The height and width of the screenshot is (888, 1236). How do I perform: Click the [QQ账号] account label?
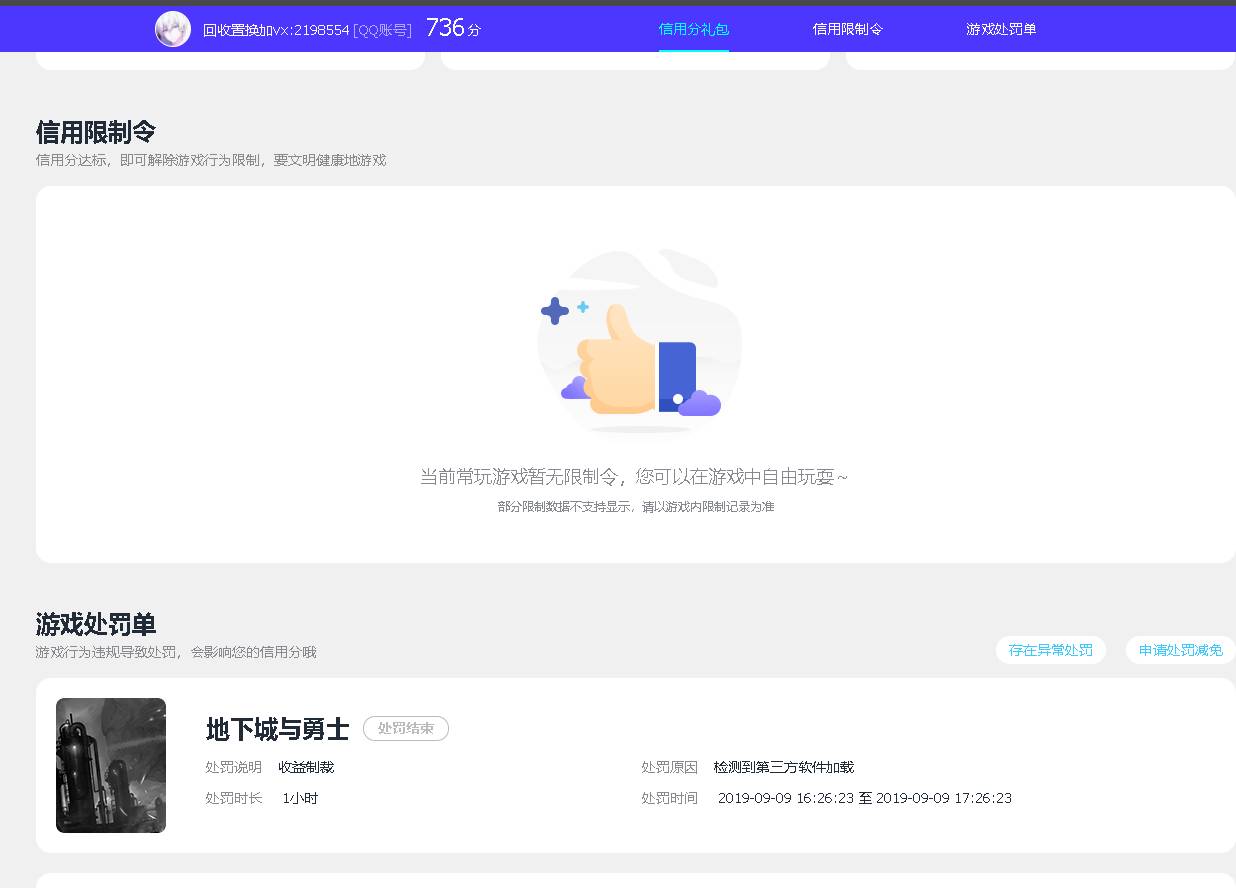tap(382, 30)
